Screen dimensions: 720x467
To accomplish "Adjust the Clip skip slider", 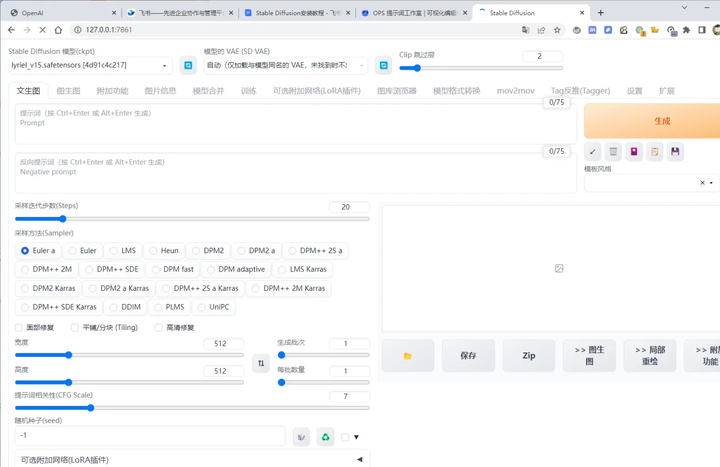I will point(481,68).
